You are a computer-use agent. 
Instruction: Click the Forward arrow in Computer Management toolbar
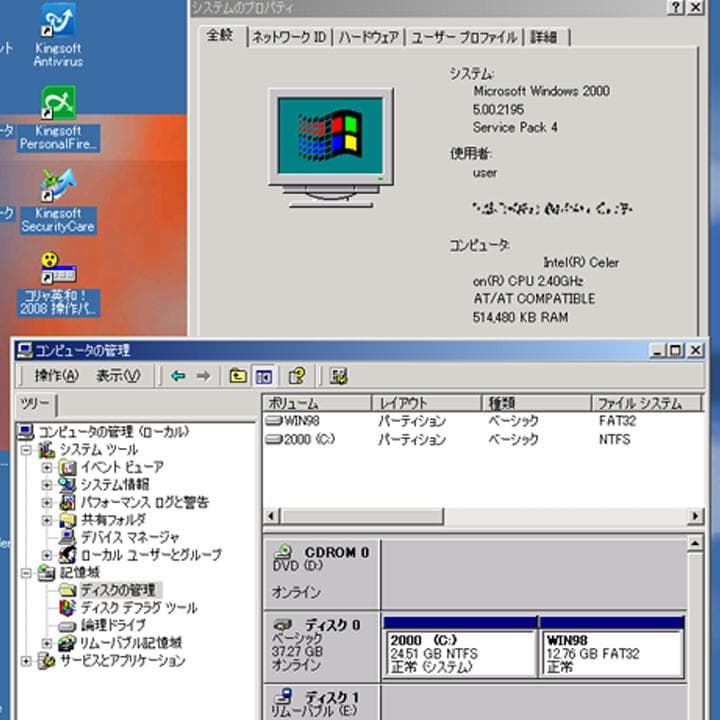coord(203,376)
